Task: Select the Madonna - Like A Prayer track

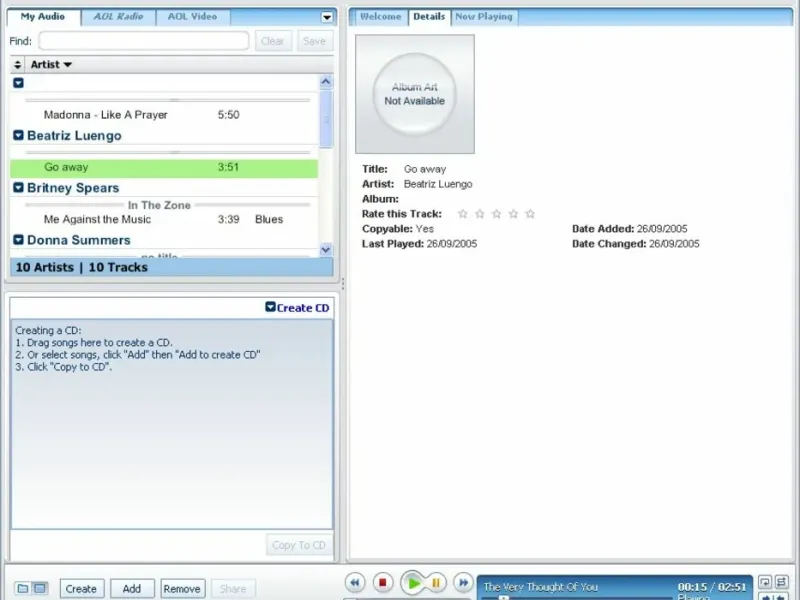Action: 164,115
